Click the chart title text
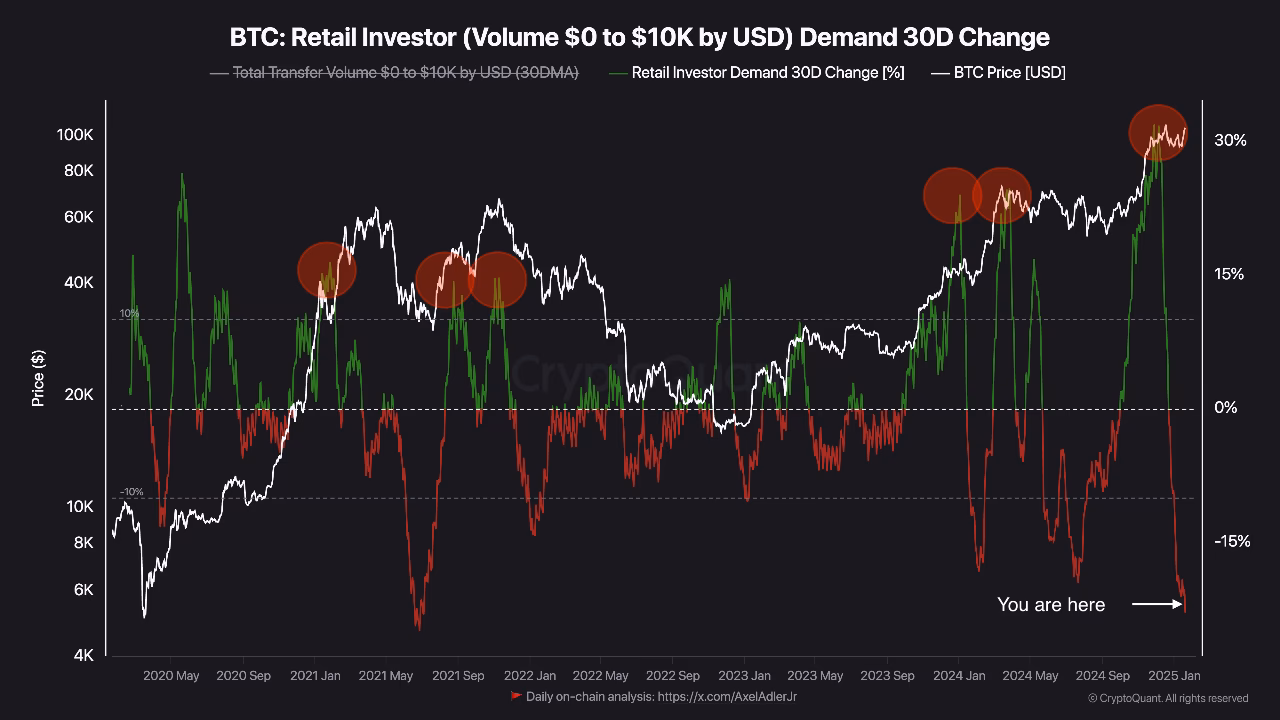Viewport: 1280px width, 720px height. click(x=640, y=37)
